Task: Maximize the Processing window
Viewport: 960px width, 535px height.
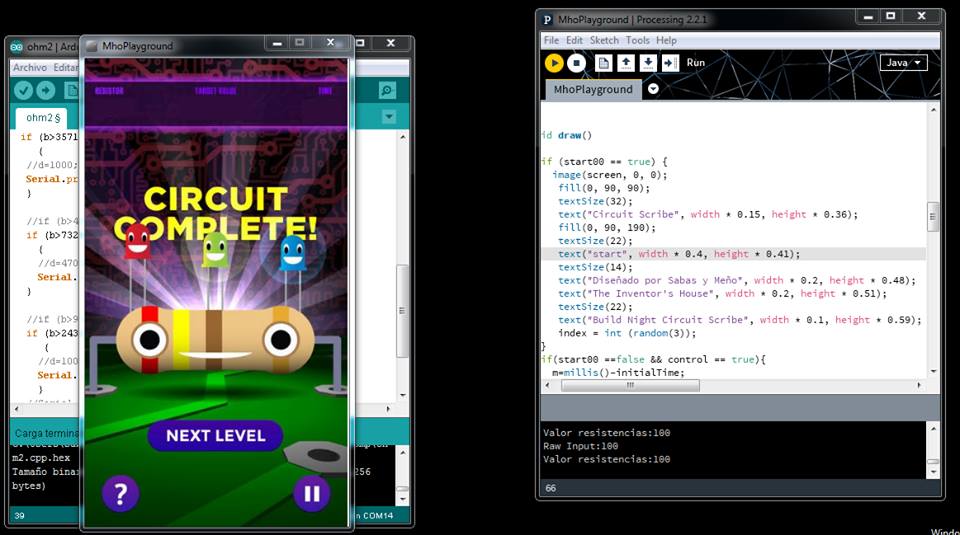Action: click(891, 17)
